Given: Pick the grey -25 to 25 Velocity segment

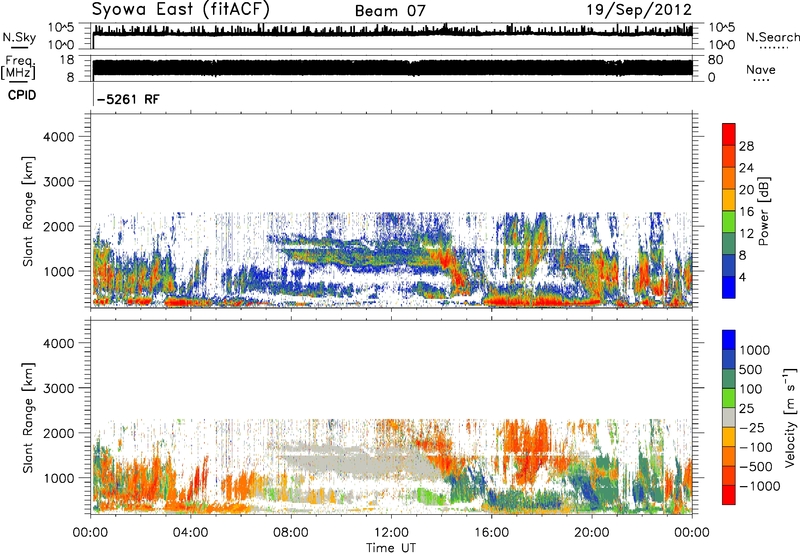Looking at the screenshot, I should (x=729, y=417).
